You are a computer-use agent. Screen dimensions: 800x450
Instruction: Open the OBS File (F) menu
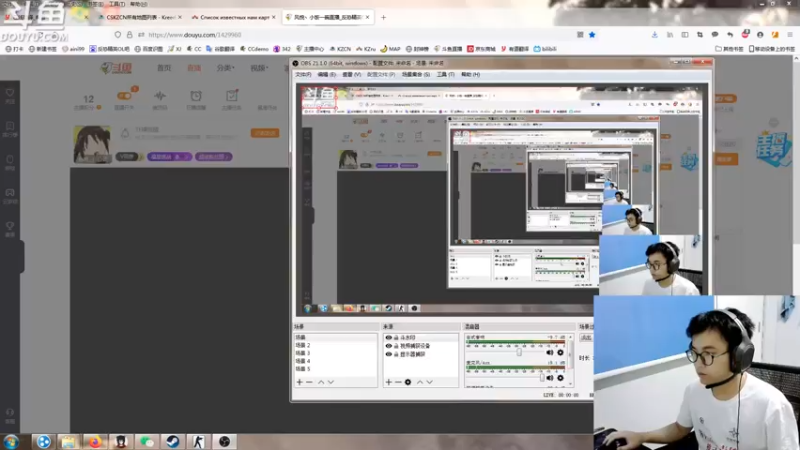pos(303,74)
